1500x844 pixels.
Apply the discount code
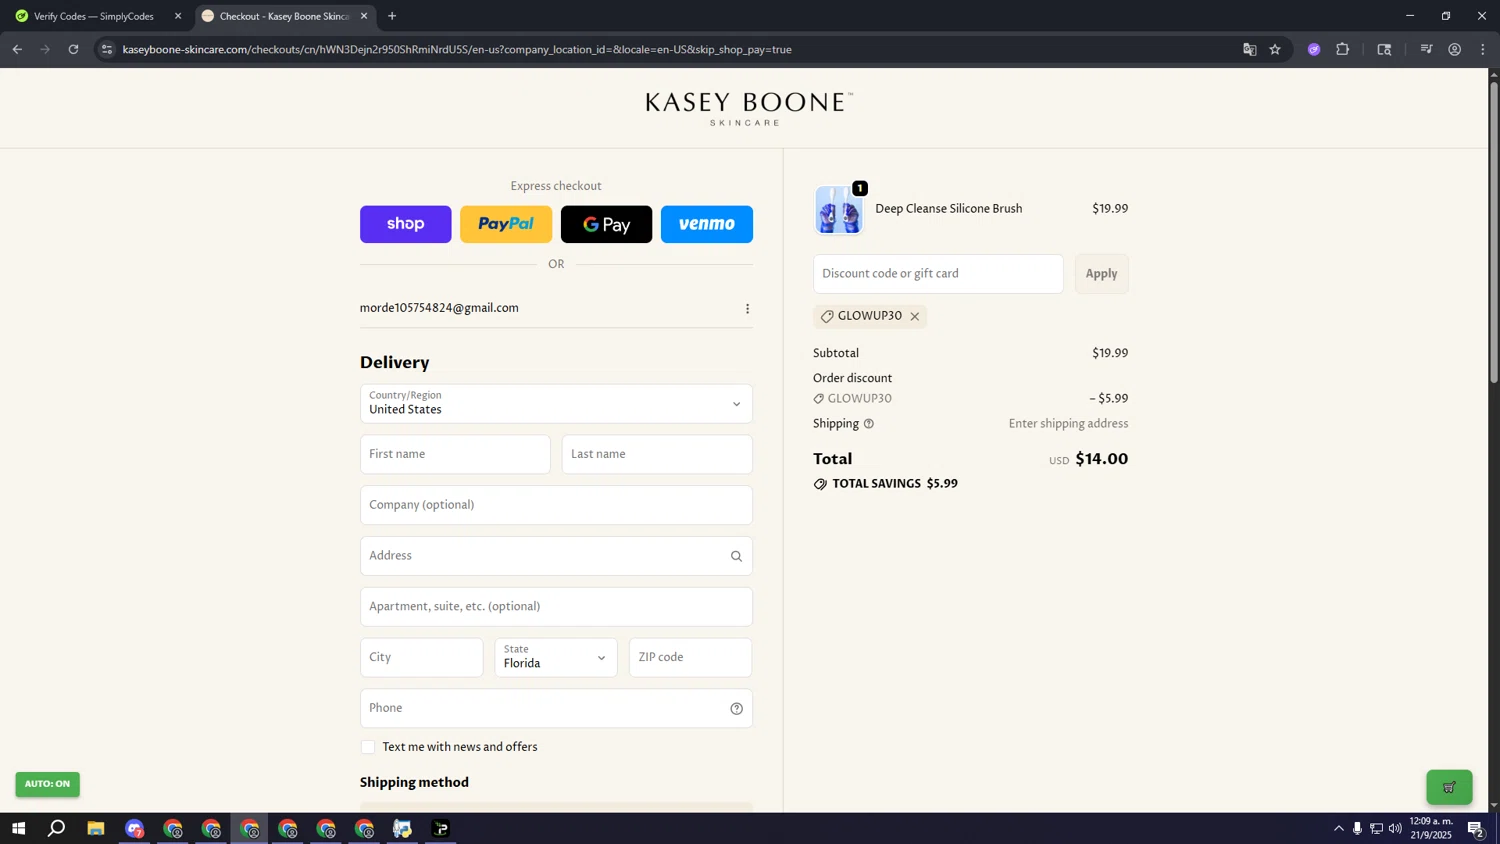point(1101,274)
